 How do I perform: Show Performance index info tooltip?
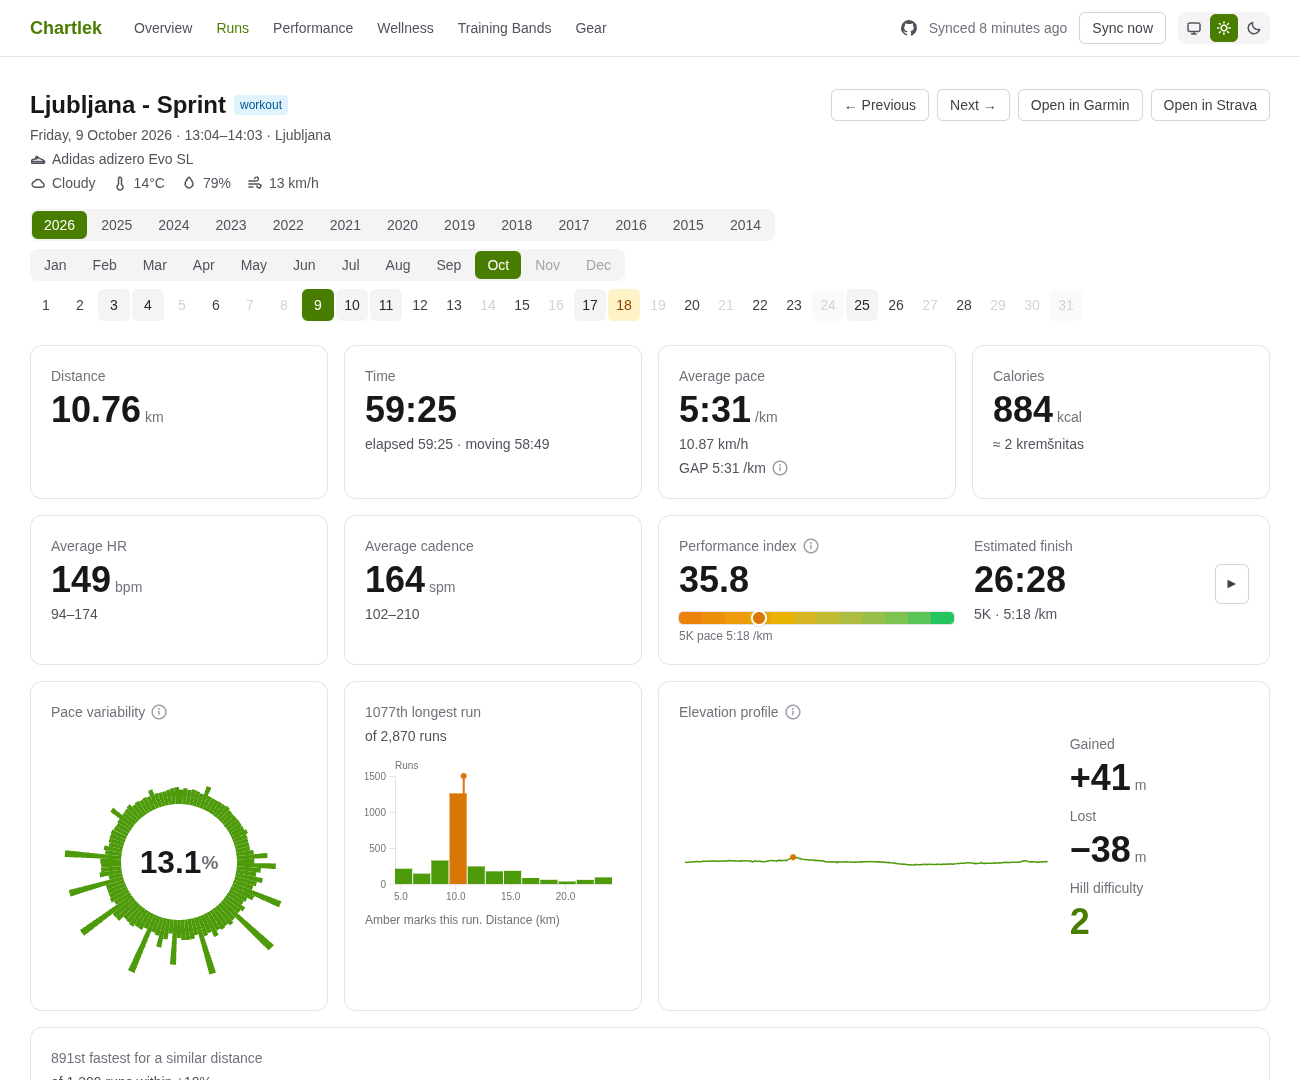(811, 546)
